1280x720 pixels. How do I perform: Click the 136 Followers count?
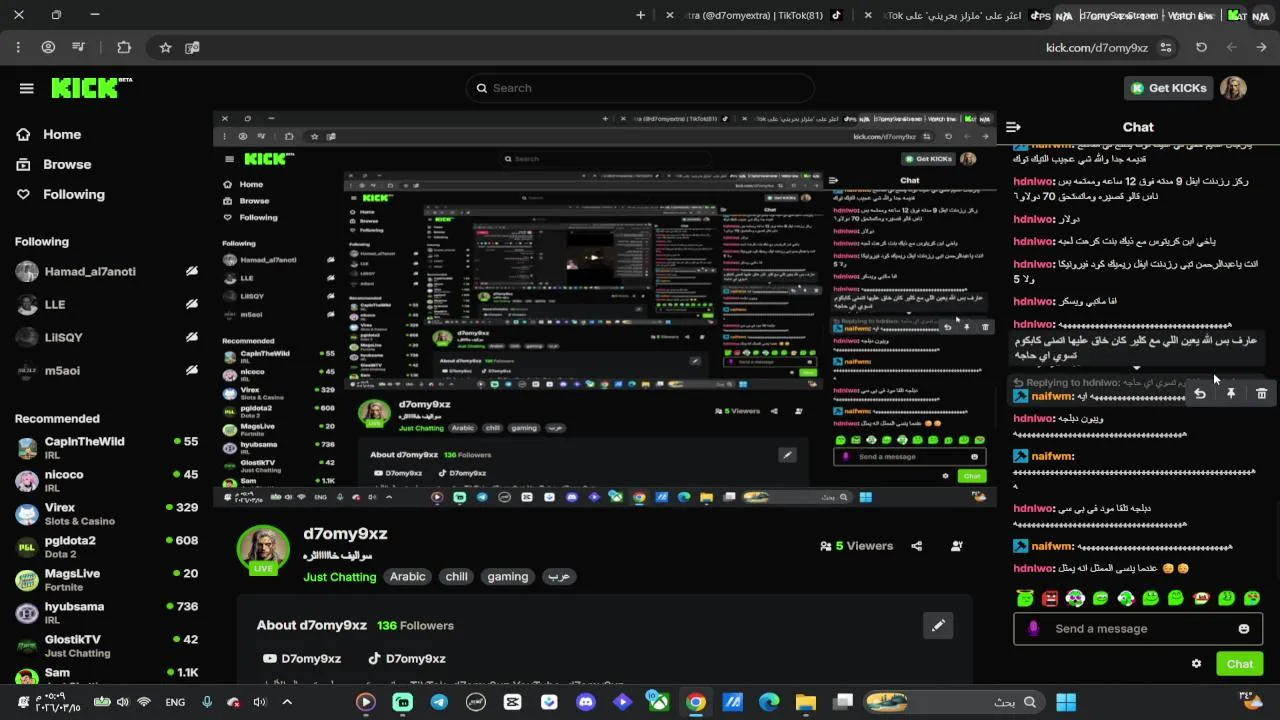[415, 626]
